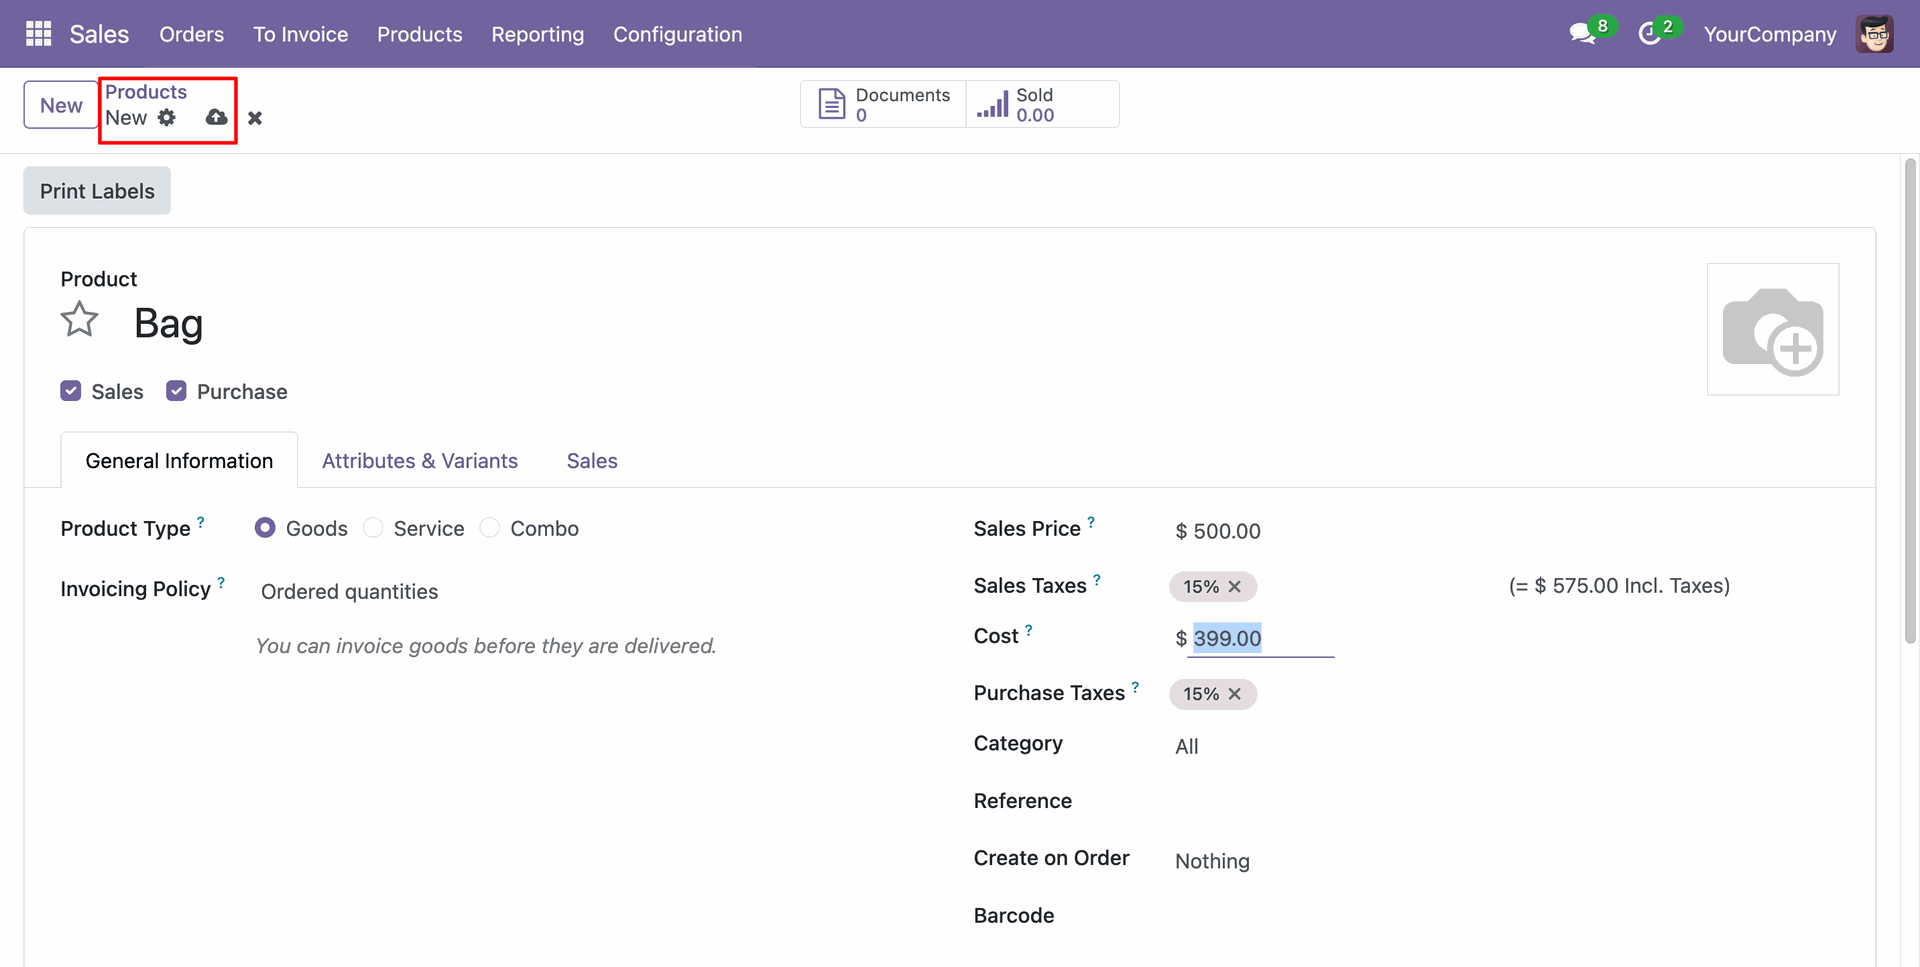Viewport: 1920px width, 967px height.
Task: Remove the 15% Sales Taxes tag
Action: pyautogui.click(x=1235, y=587)
